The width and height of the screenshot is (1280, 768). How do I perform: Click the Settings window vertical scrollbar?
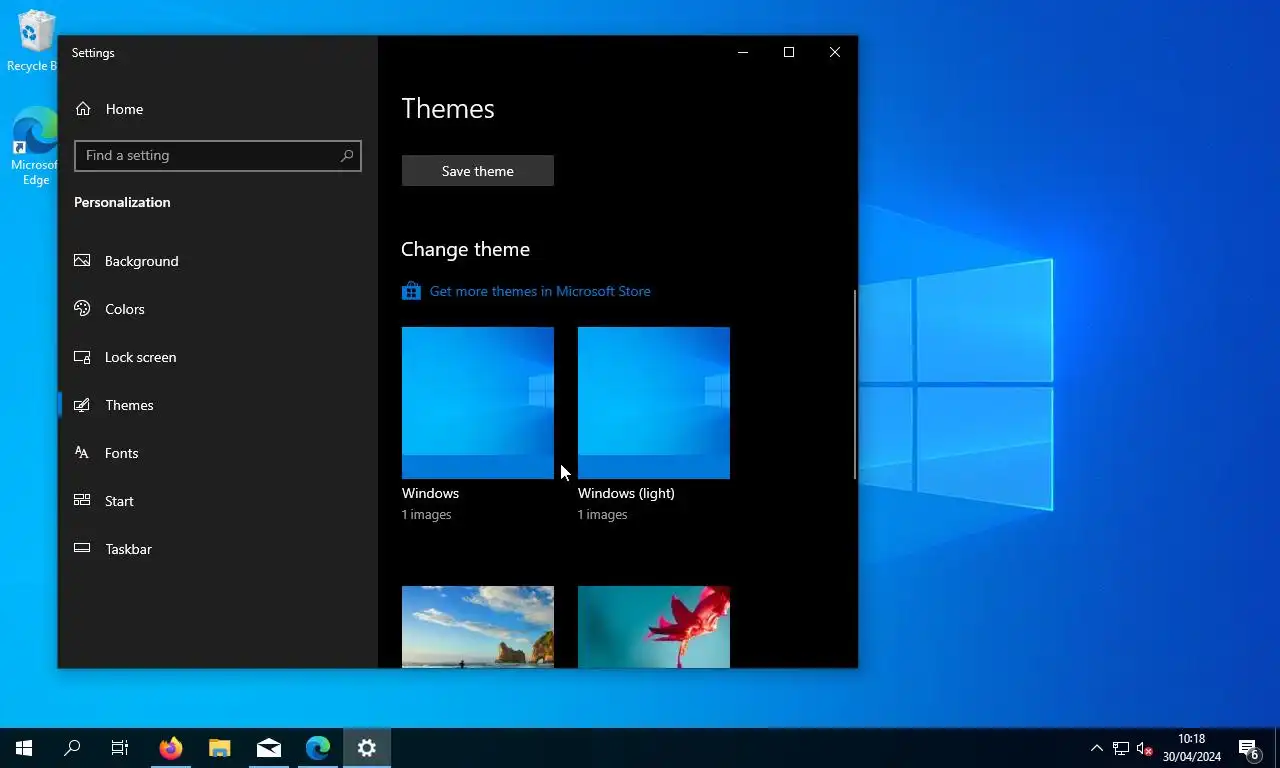(854, 385)
